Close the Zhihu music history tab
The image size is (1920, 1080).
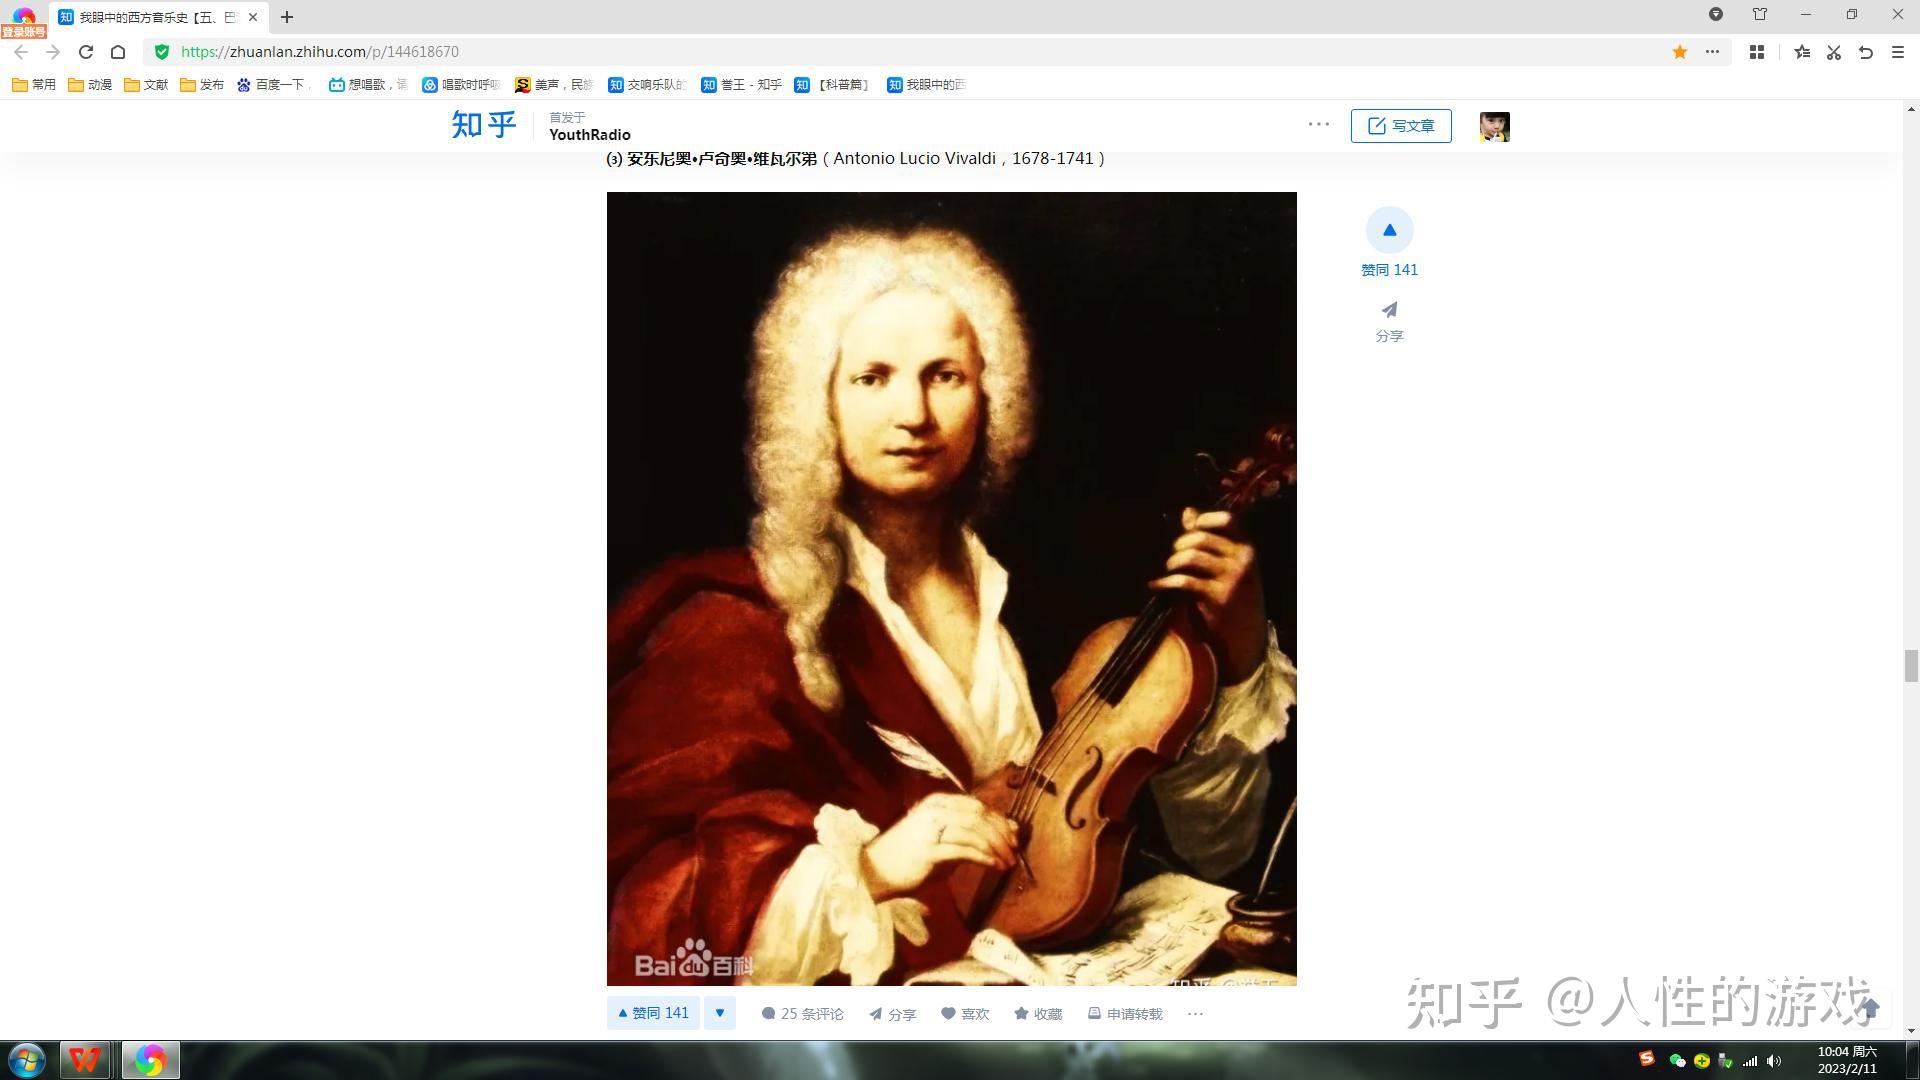[x=253, y=17]
